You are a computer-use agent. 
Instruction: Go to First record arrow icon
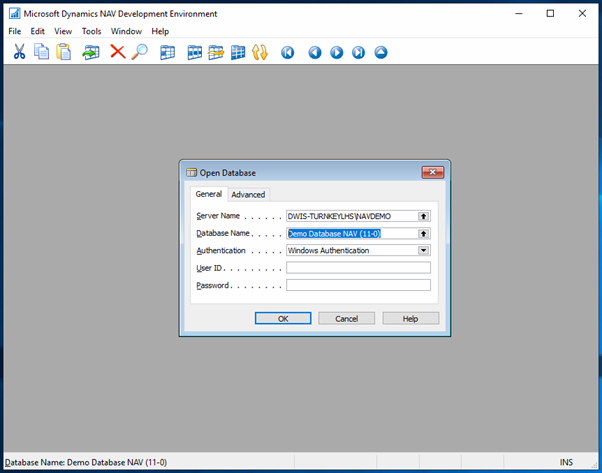[x=288, y=52]
